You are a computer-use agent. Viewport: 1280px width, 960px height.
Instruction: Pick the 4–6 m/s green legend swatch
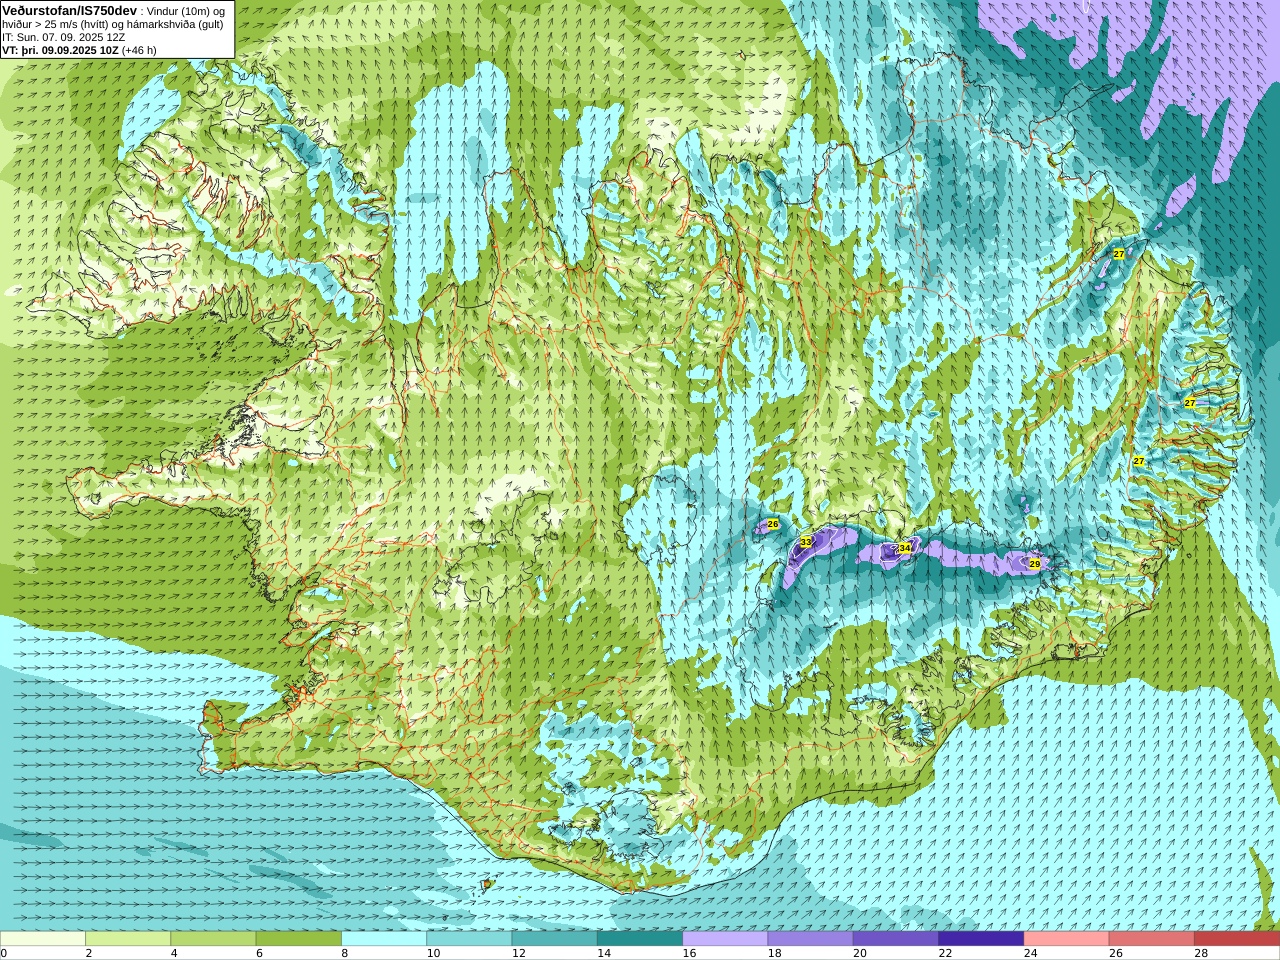[x=213, y=939]
